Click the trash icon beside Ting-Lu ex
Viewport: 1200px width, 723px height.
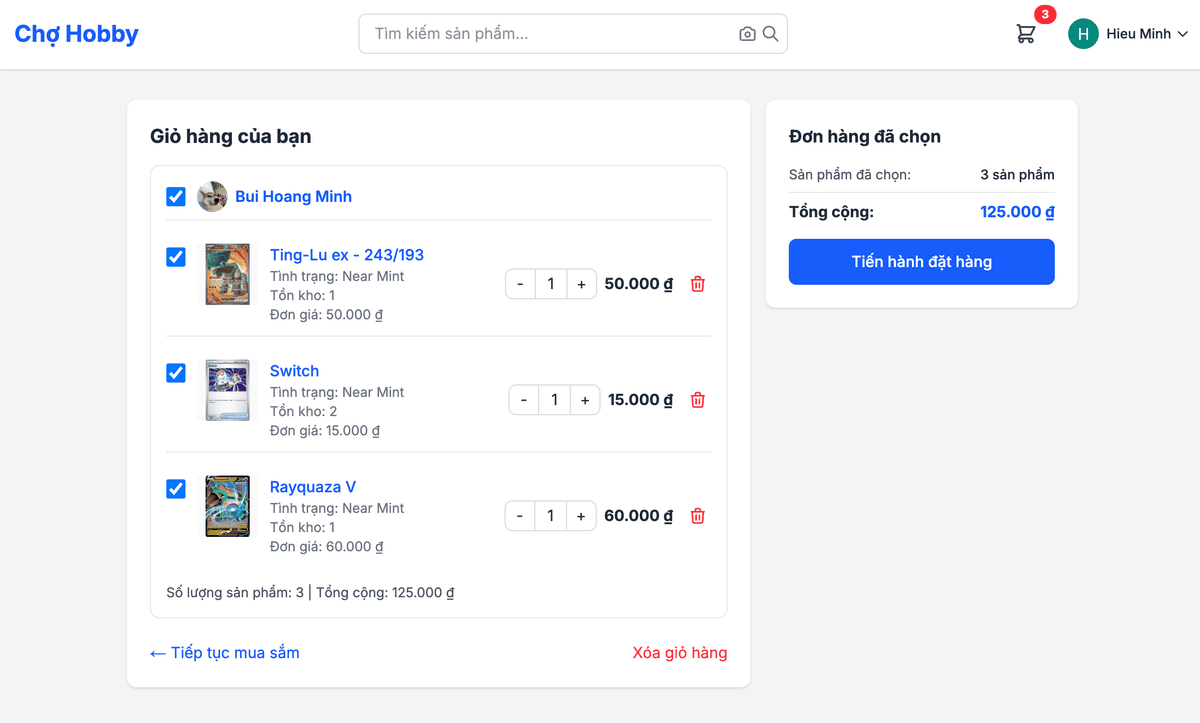[x=697, y=283]
